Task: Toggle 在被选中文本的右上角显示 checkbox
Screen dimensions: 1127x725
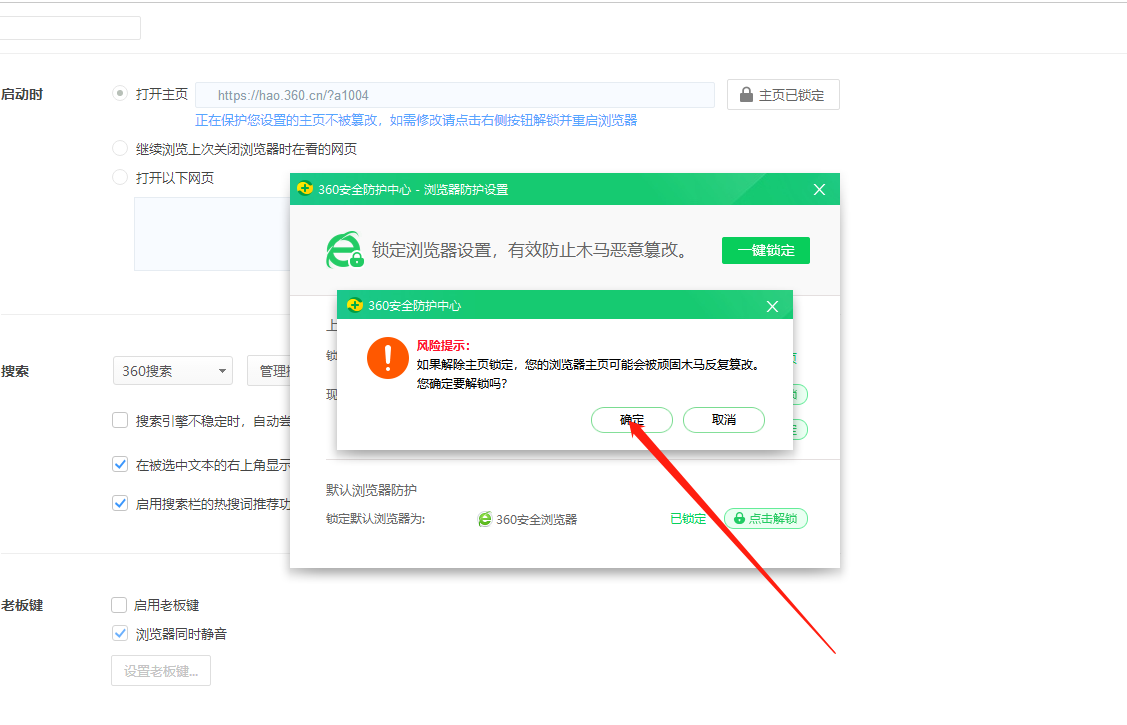Action: [120, 465]
